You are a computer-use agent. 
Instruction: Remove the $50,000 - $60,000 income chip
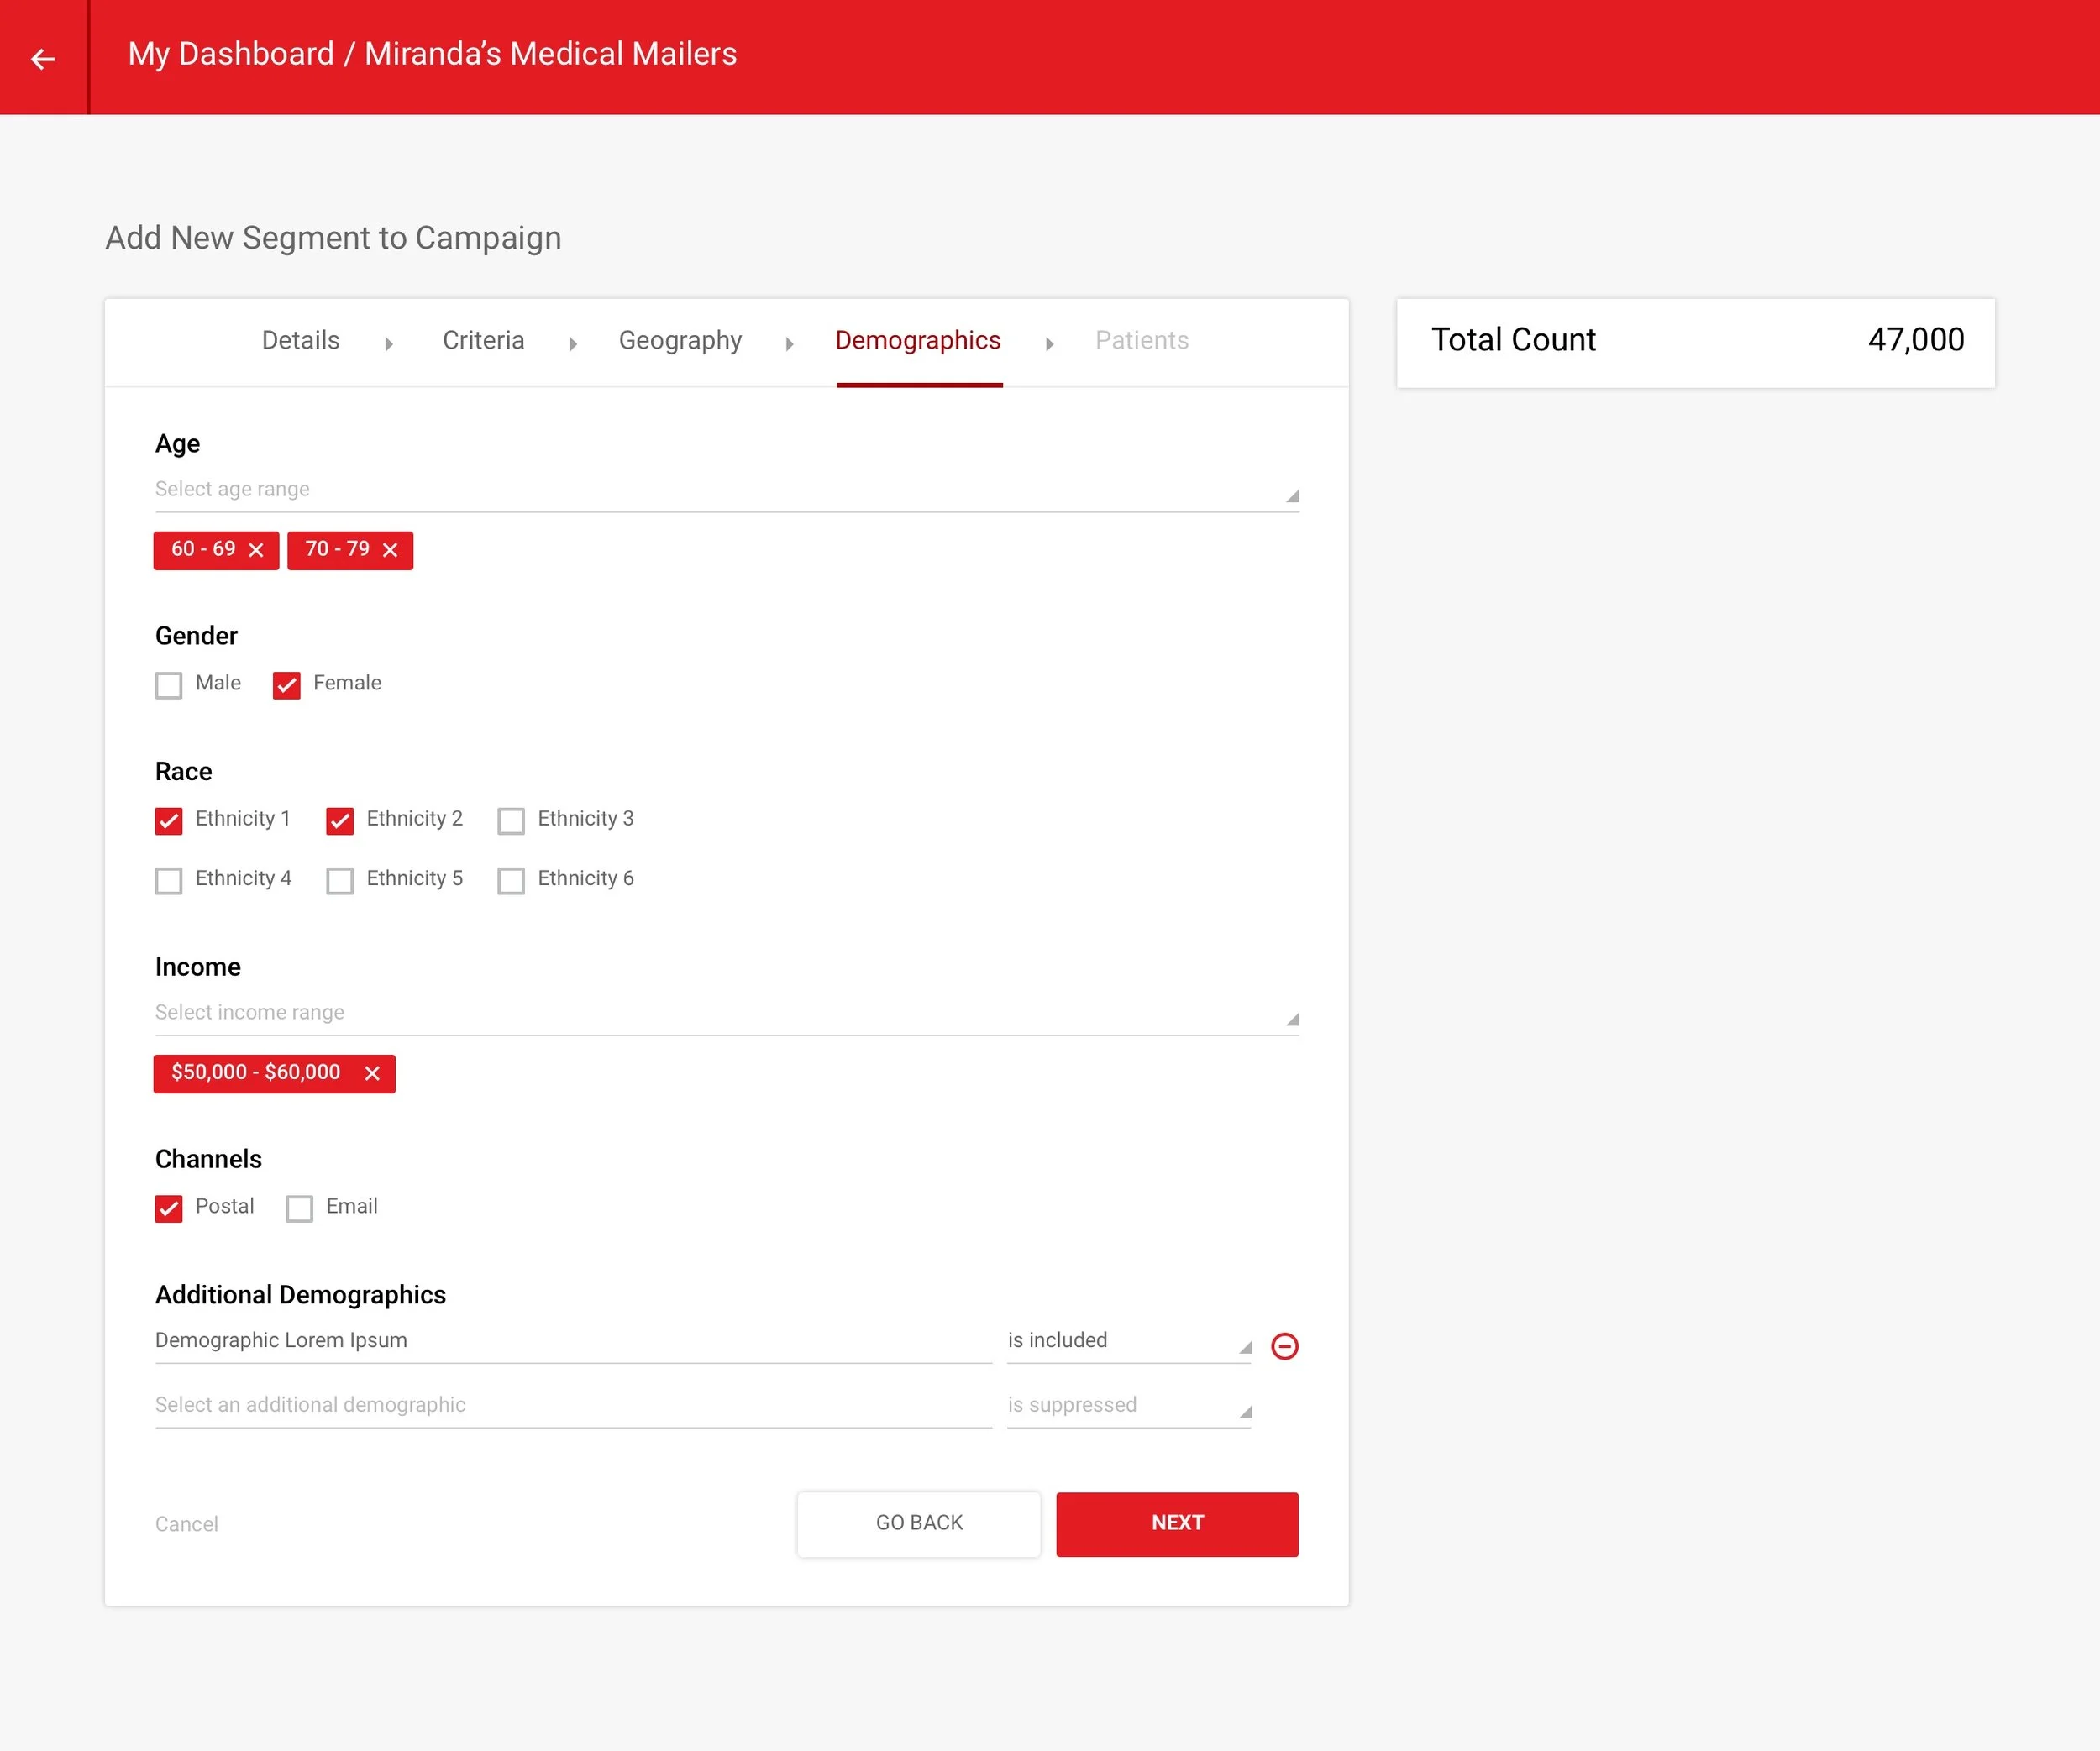(x=372, y=1073)
